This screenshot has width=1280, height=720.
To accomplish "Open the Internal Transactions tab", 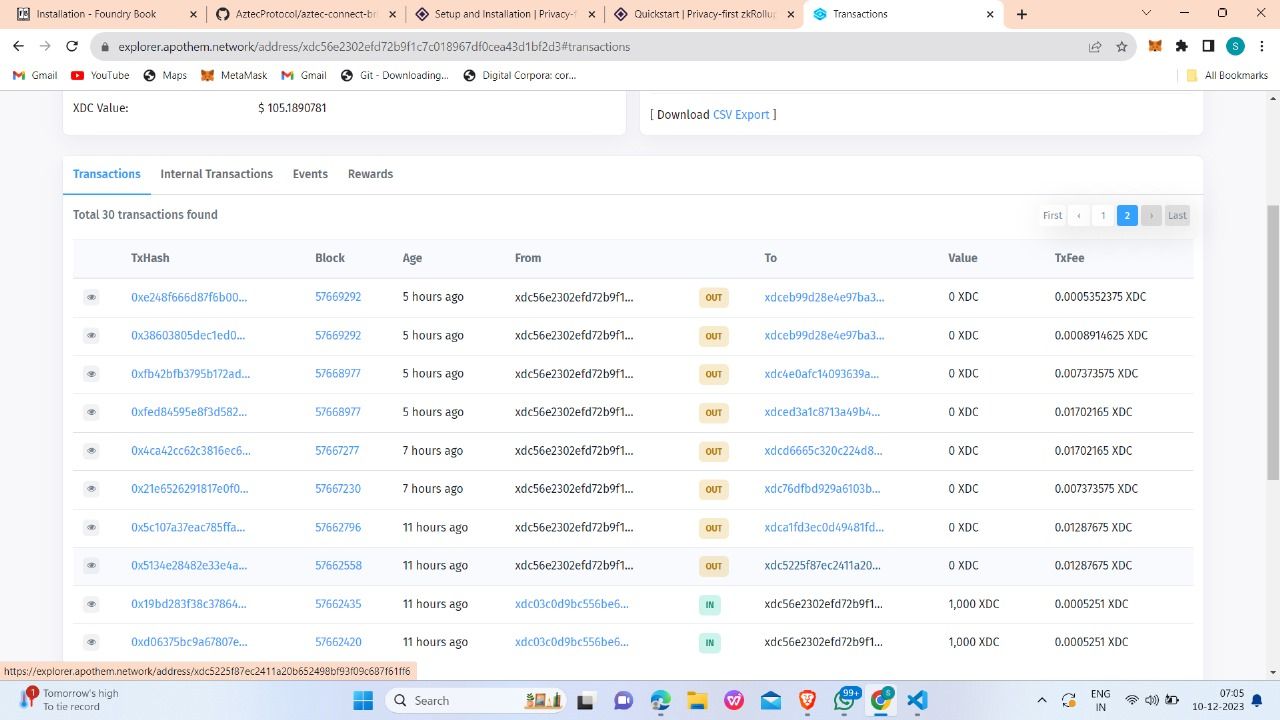I will 216,174.
